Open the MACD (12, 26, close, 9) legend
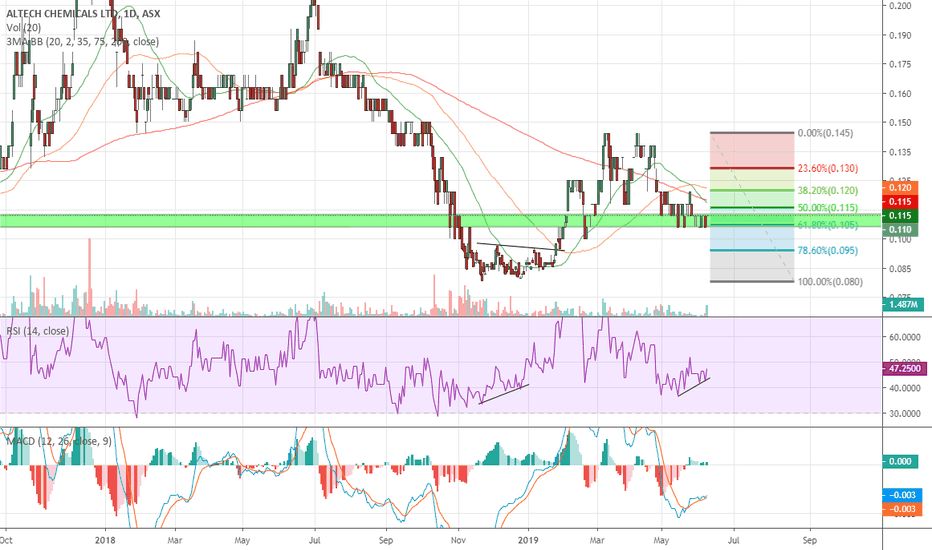 [x=59, y=441]
